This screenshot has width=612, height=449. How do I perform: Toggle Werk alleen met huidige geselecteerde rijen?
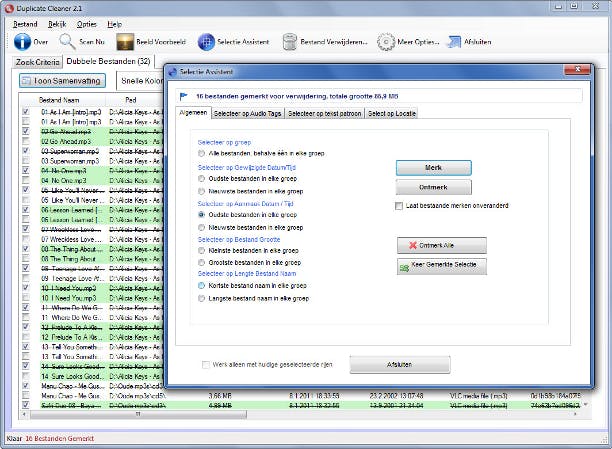[206, 365]
